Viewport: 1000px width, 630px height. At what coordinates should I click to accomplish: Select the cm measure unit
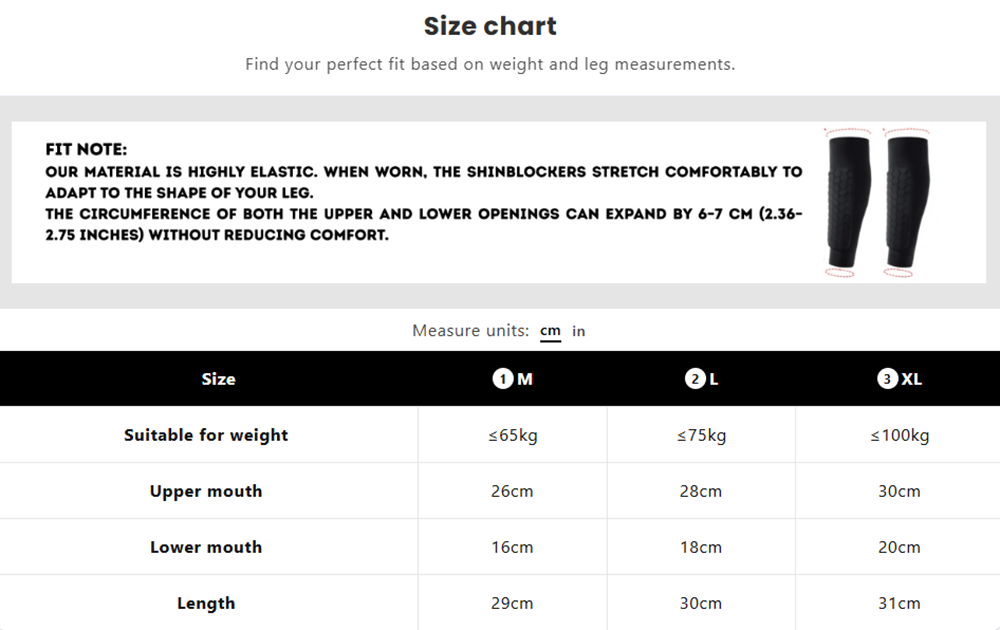550,331
